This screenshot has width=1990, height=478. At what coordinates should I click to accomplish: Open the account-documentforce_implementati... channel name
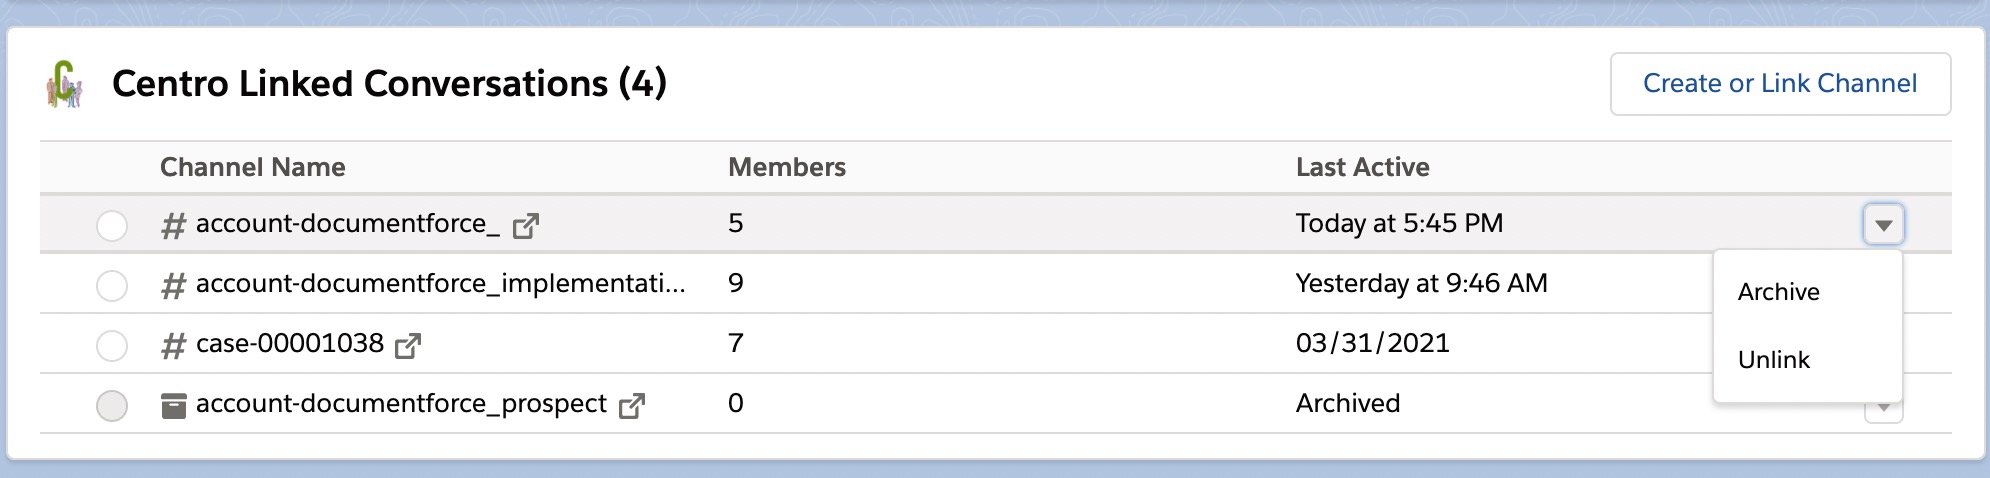(440, 284)
